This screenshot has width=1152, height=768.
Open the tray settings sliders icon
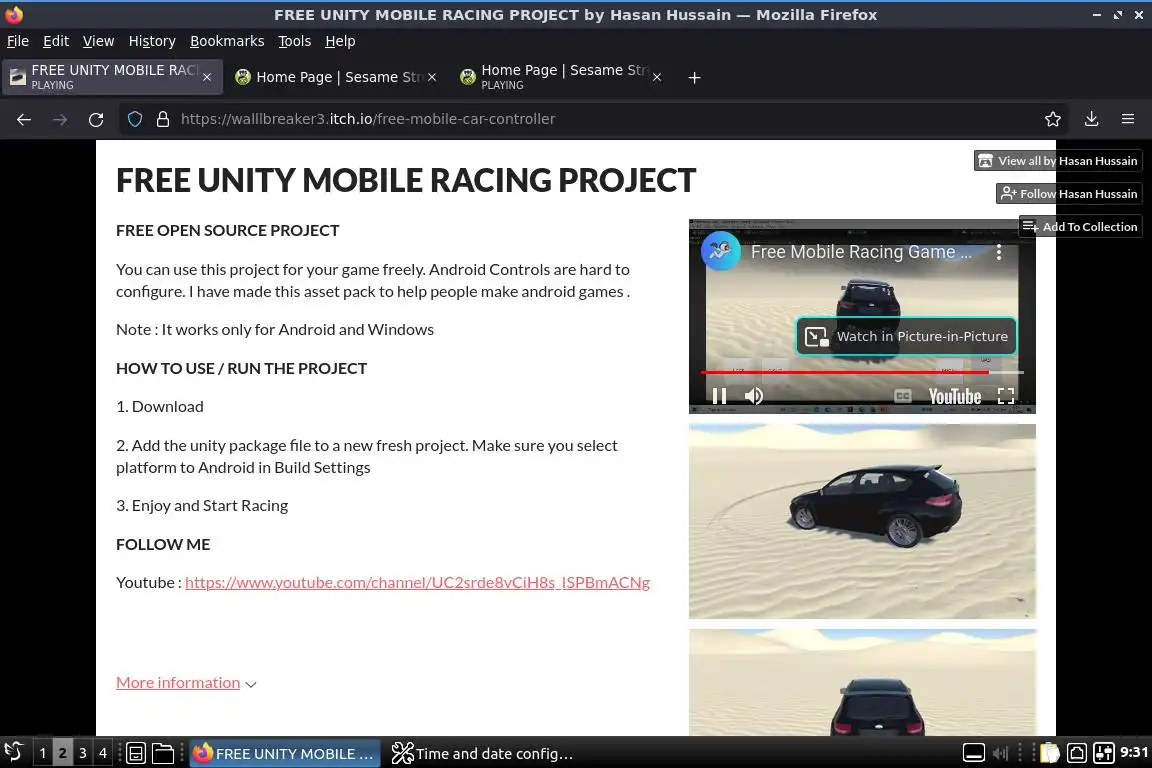[1104, 753]
